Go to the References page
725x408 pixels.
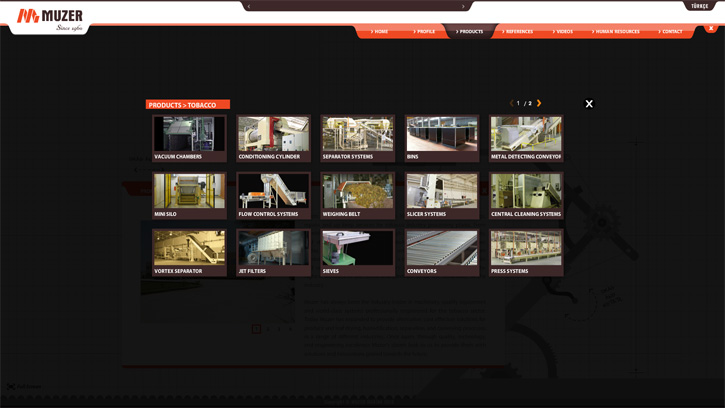(518, 32)
